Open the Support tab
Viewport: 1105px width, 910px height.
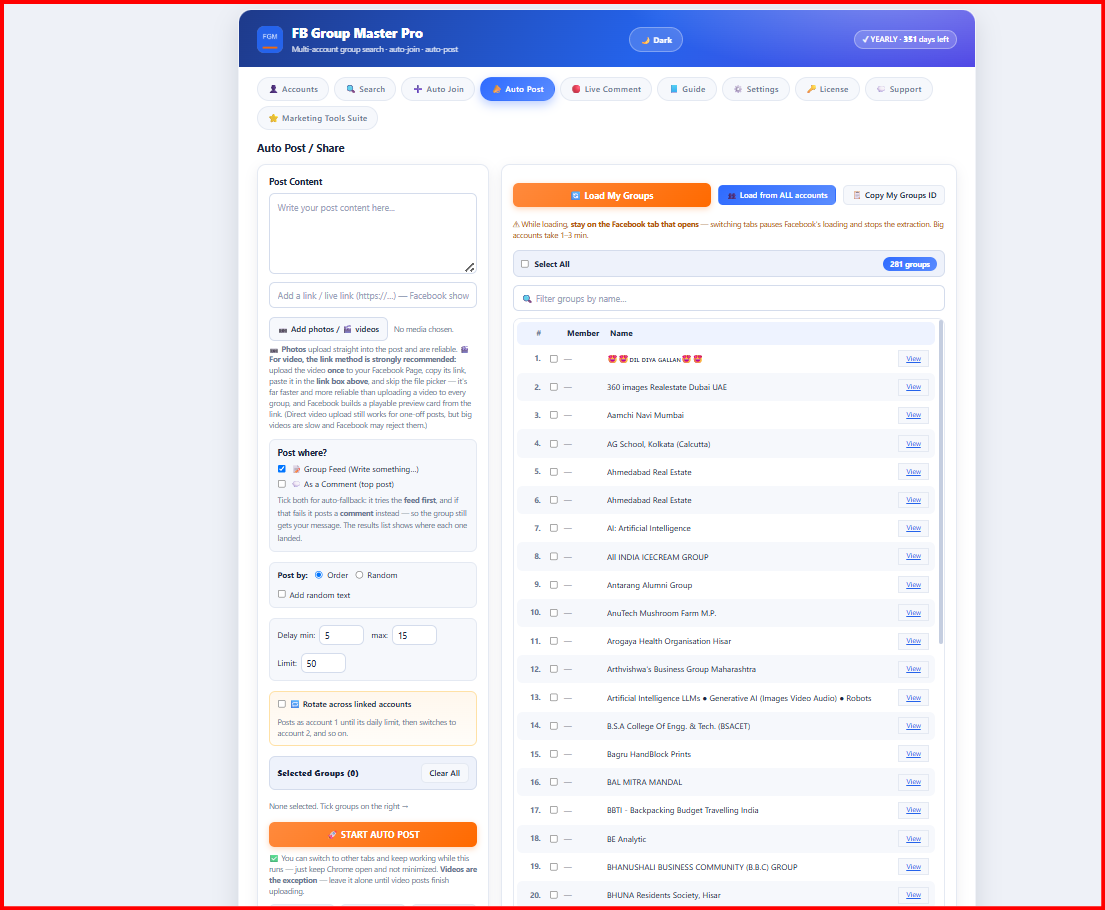point(899,90)
